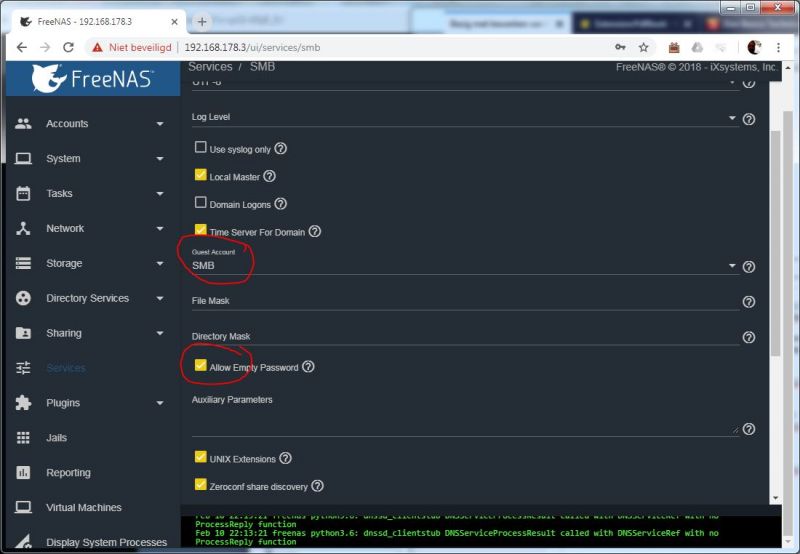Show help for Auxiliary Parameters
Screen dimensions: 800x554
click(748, 429)
